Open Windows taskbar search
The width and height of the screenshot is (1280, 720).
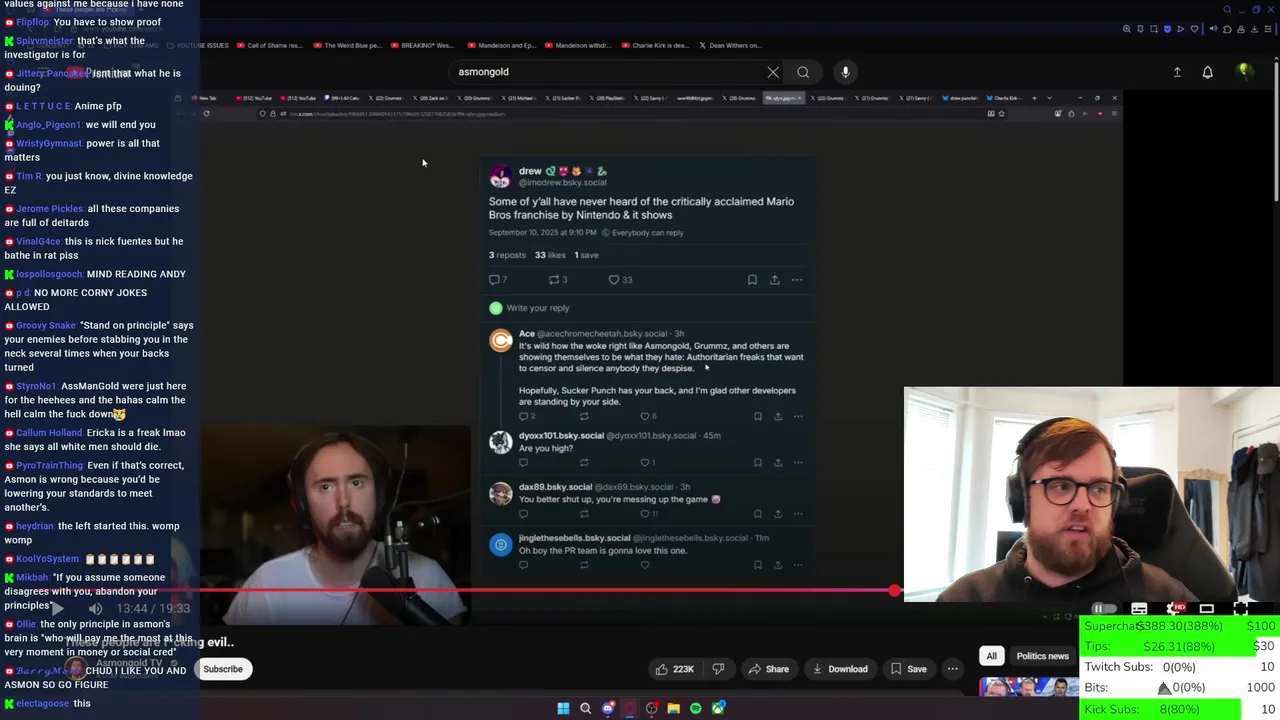pos(586,708)
